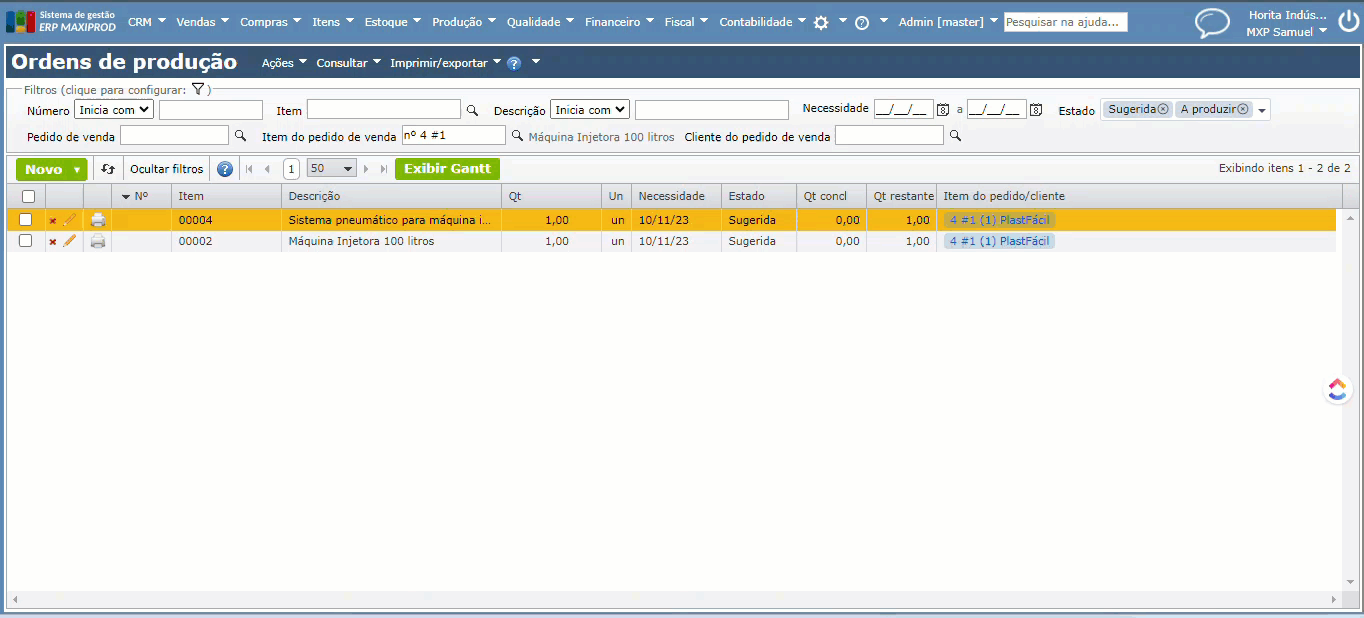This screenshot has height=618, width=1364.
Task: Go to previous page arrow
Action: coord(267,169)
